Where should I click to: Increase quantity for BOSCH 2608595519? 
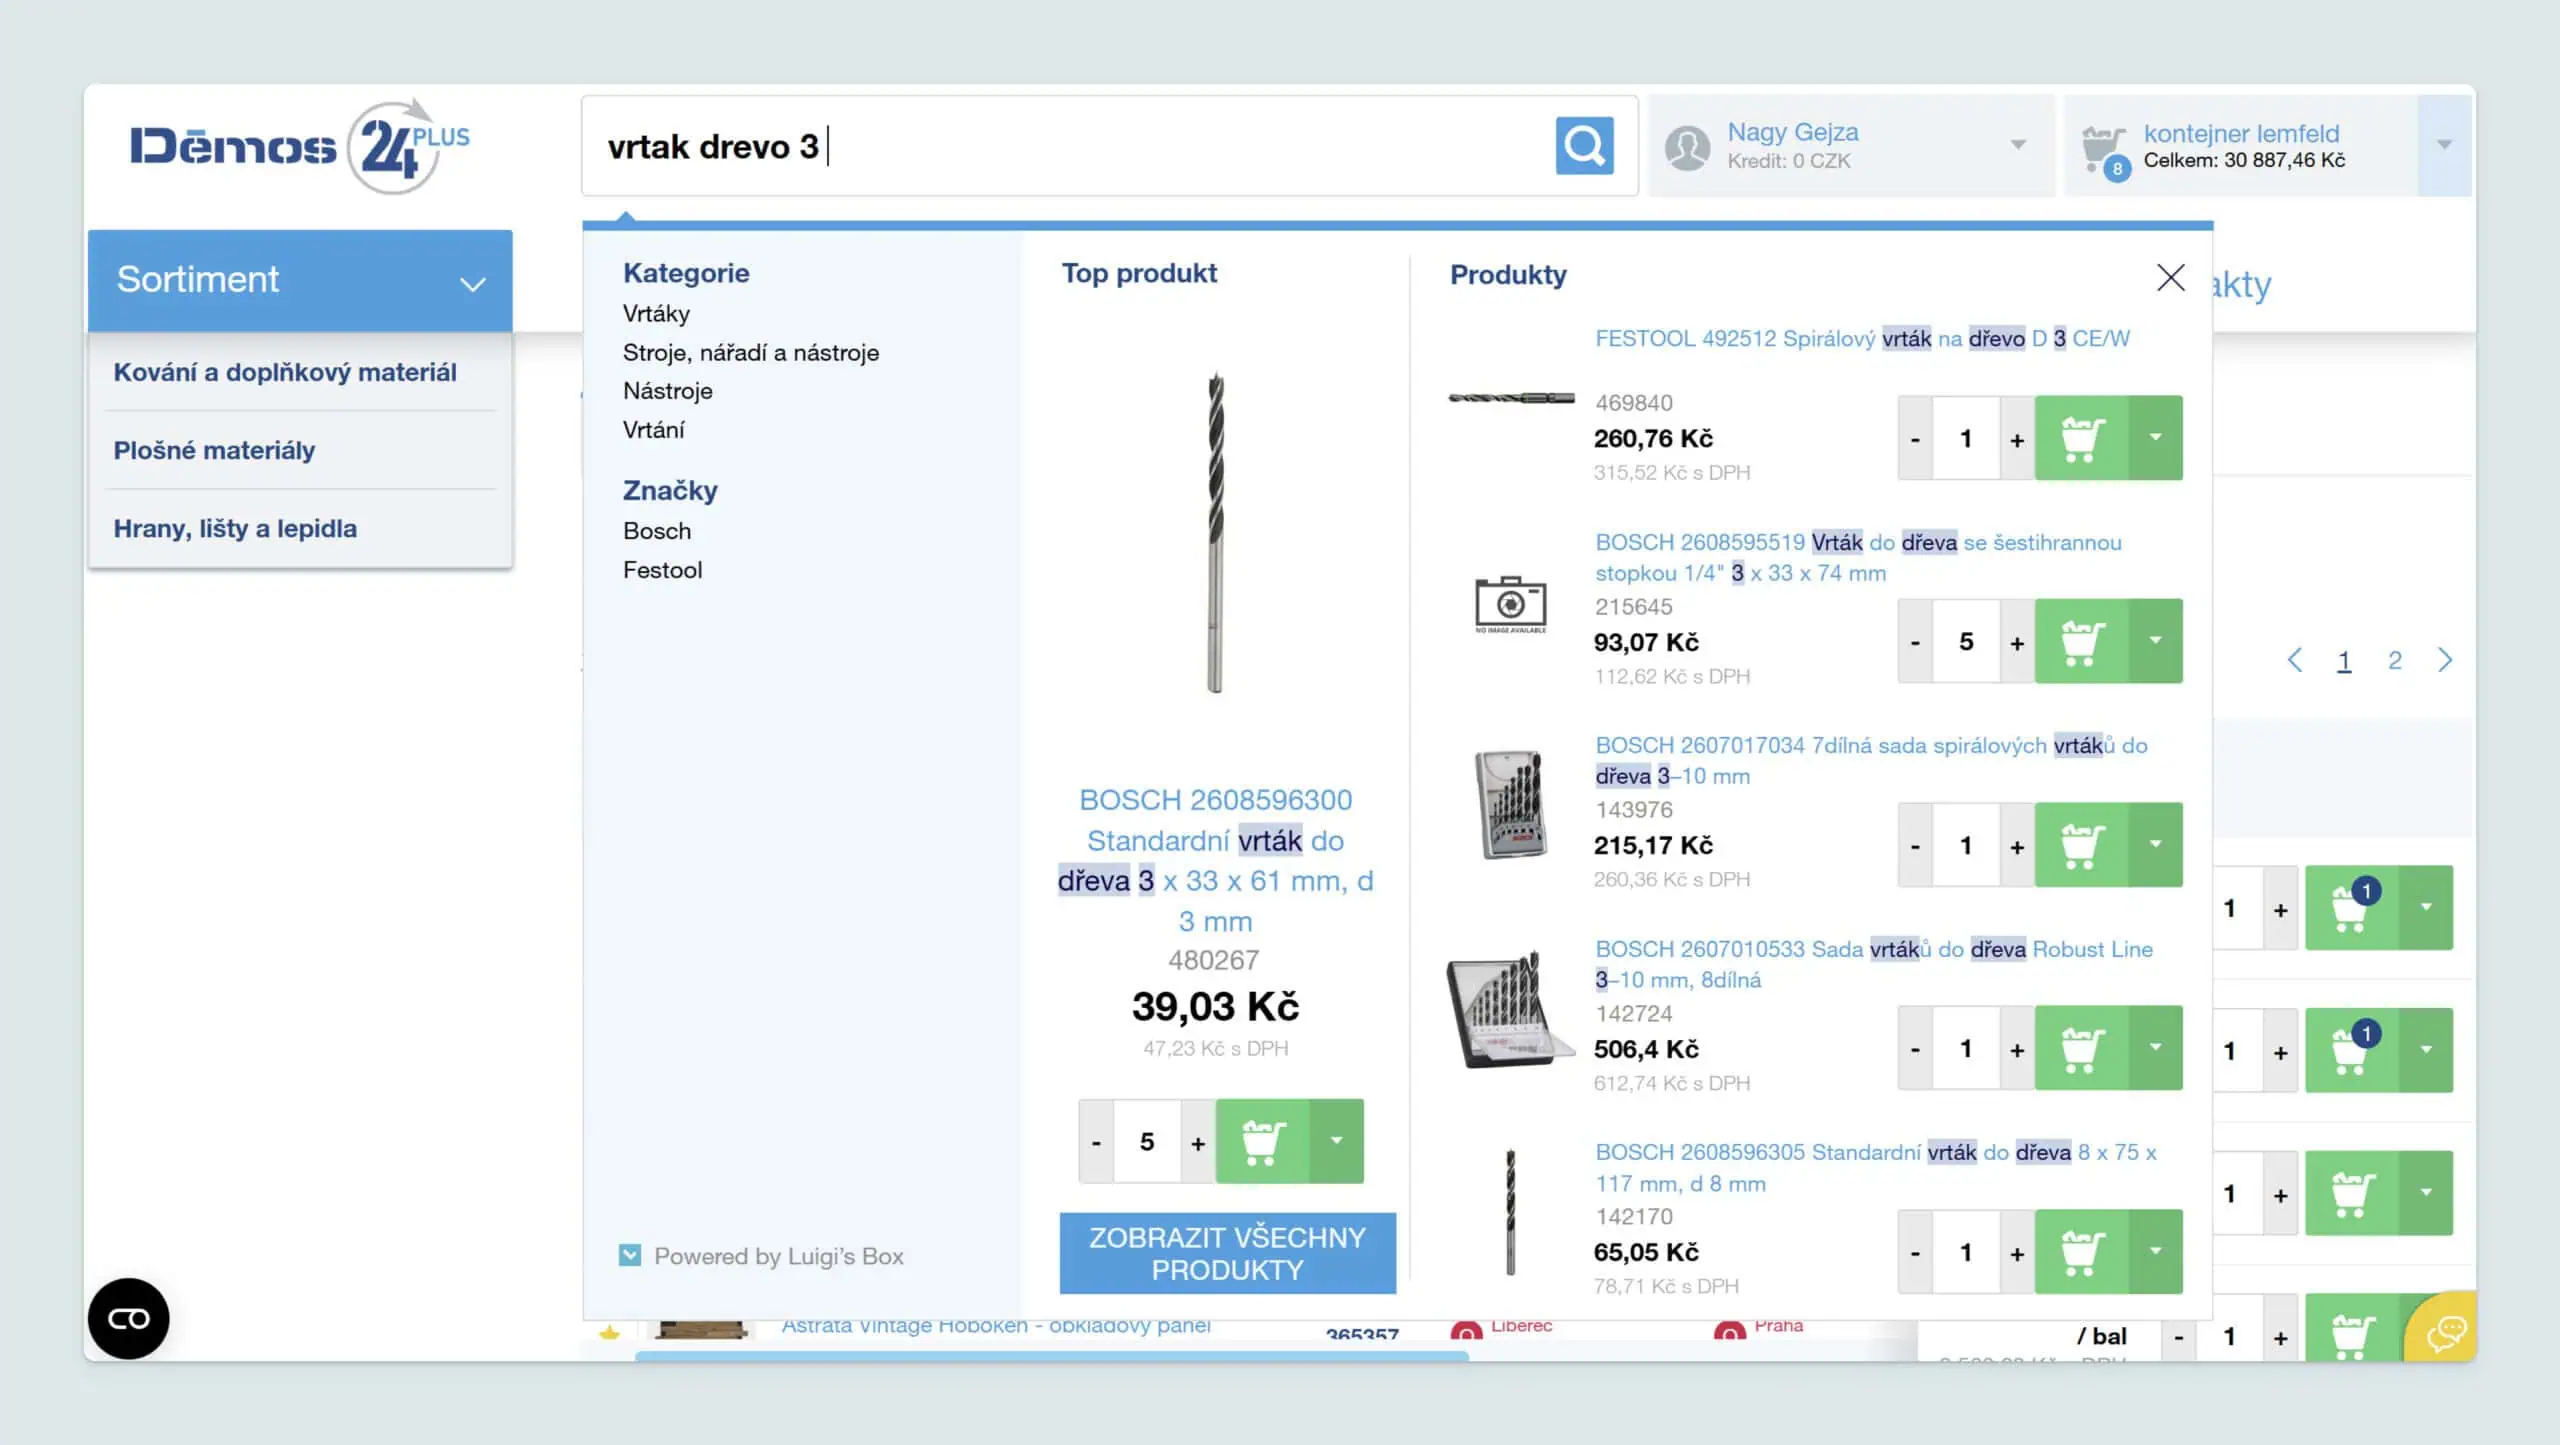click(2017, 642)
